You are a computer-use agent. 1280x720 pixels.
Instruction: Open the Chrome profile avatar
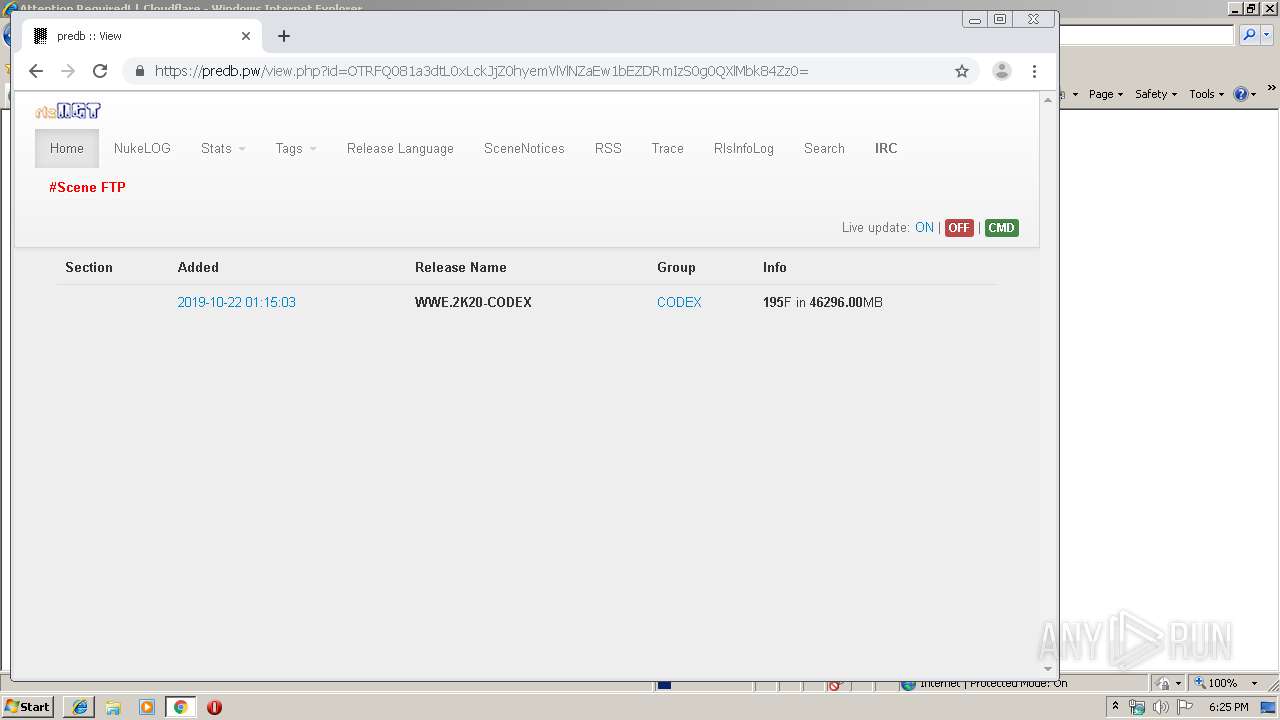[x=1001, y=71]
